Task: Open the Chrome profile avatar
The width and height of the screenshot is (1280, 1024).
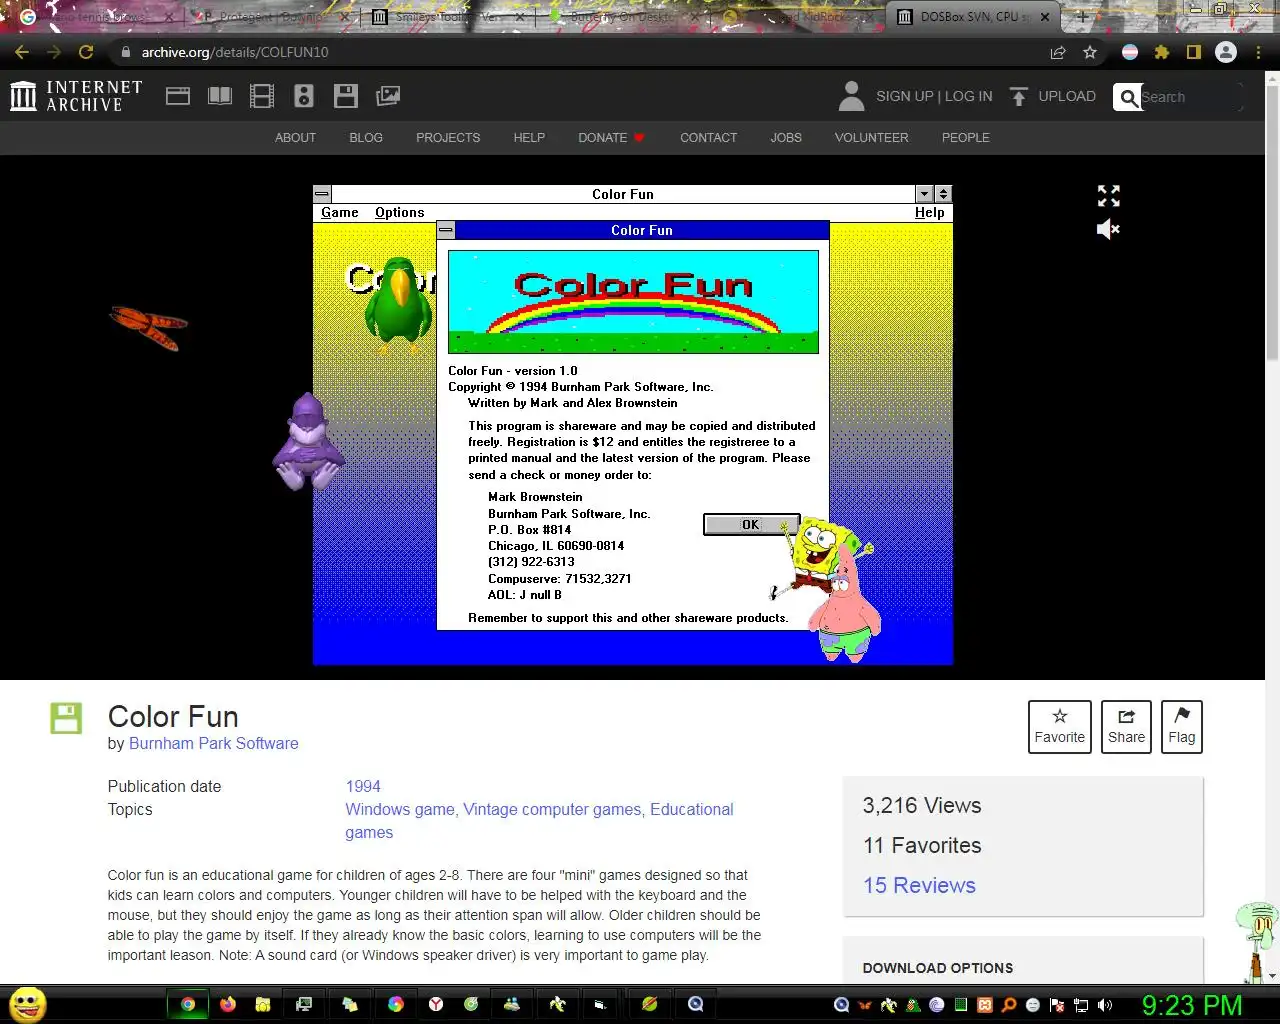Action: 1226,52
